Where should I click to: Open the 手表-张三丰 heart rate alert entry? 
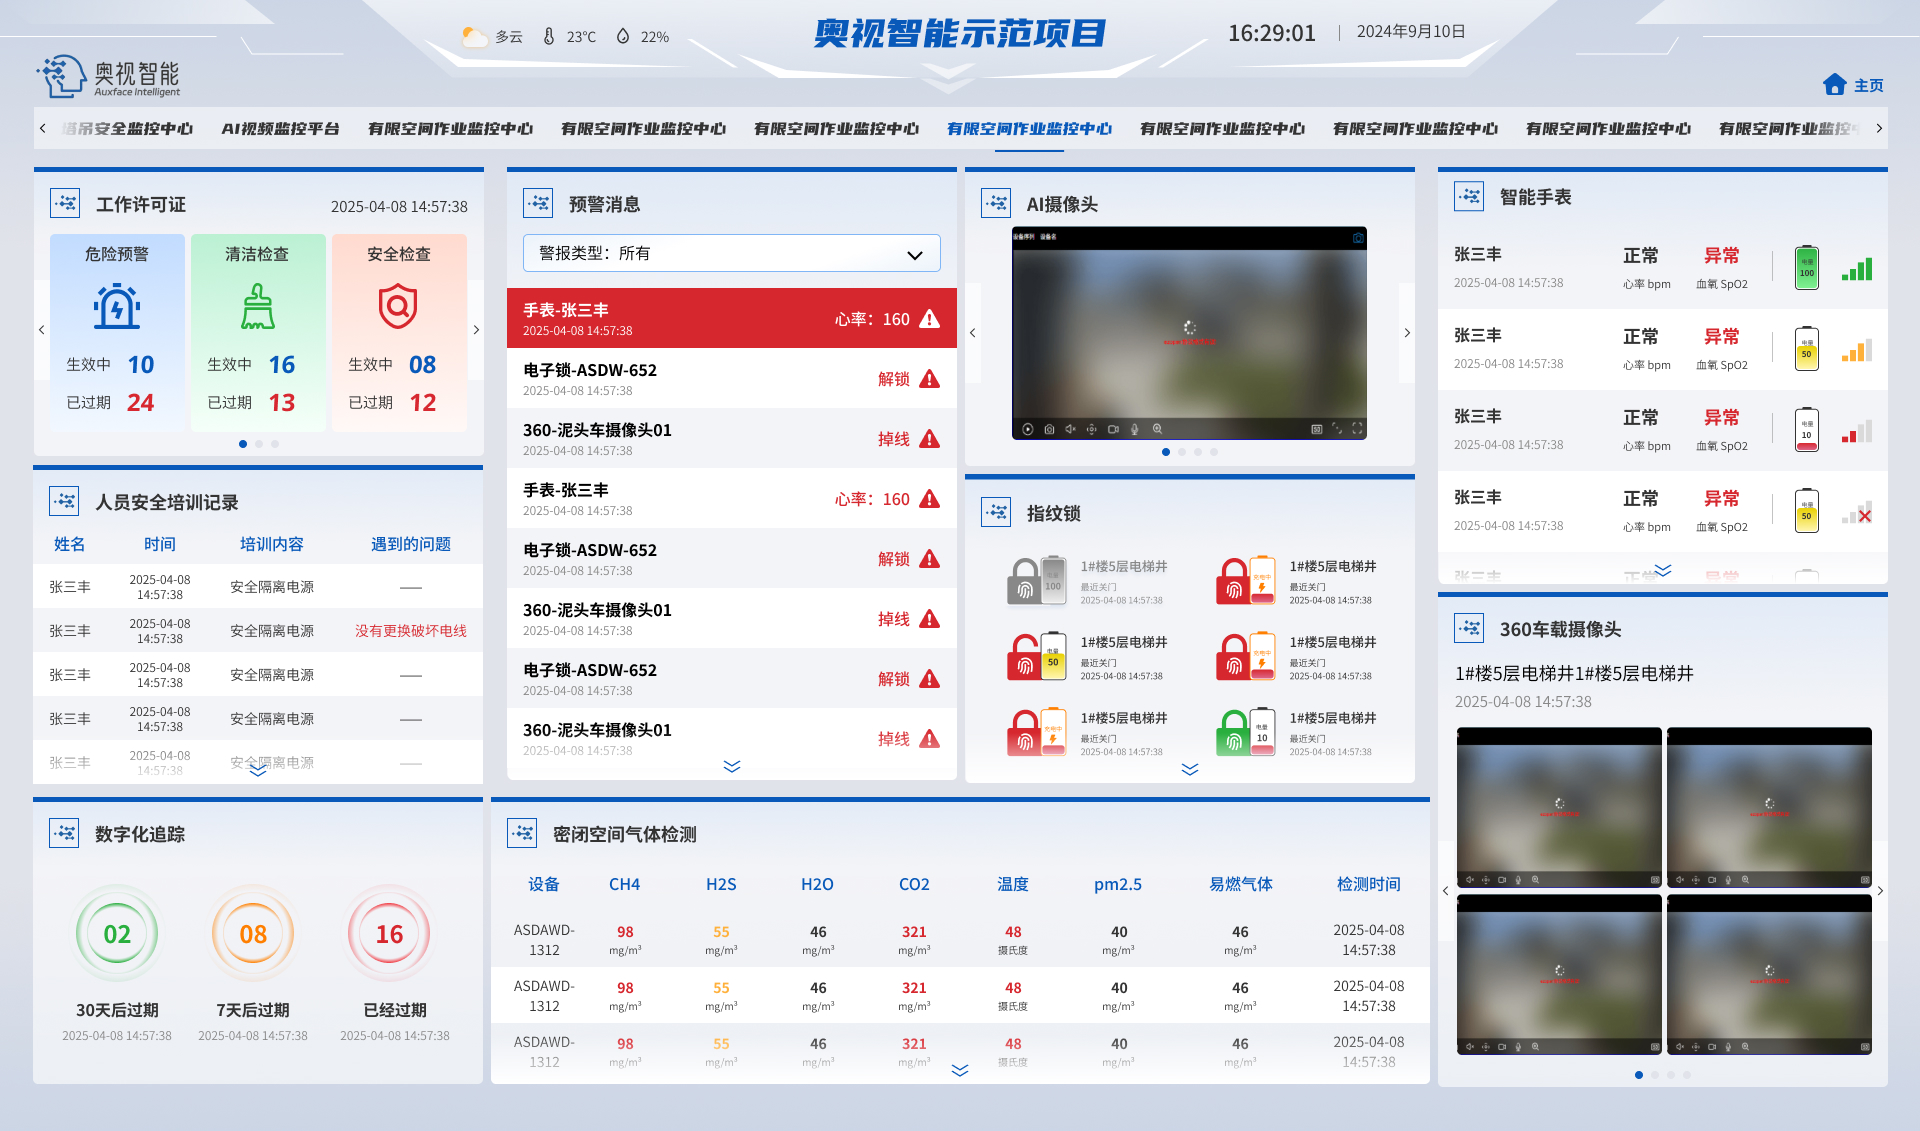(731, 318)
